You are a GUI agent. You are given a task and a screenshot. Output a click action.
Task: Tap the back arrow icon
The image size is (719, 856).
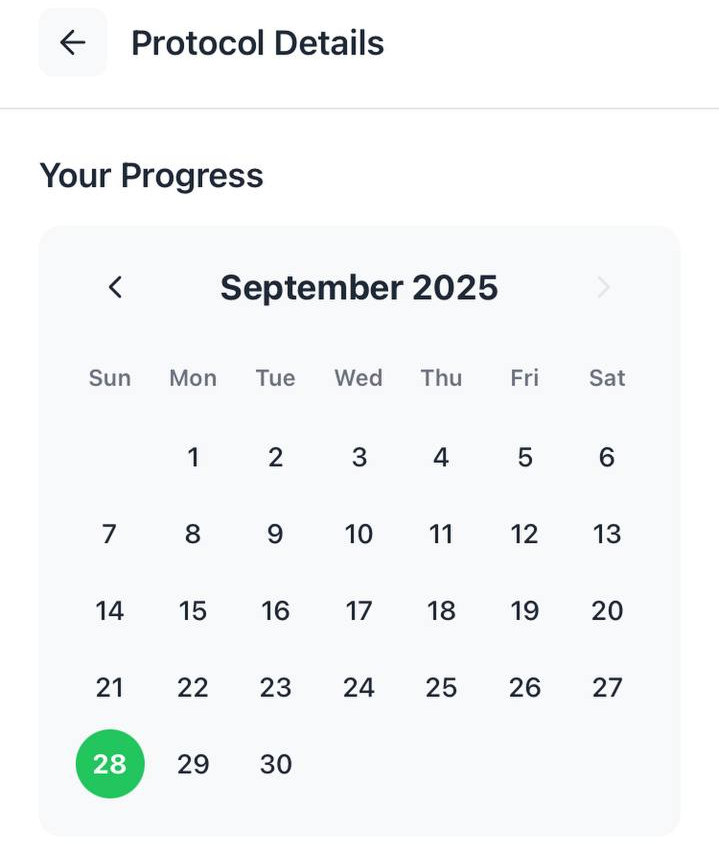(x=72, y=42)
